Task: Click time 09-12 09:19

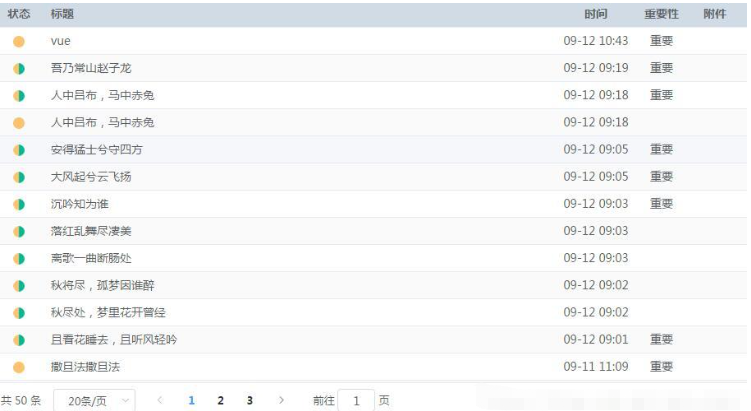Action: coord(595,68)
